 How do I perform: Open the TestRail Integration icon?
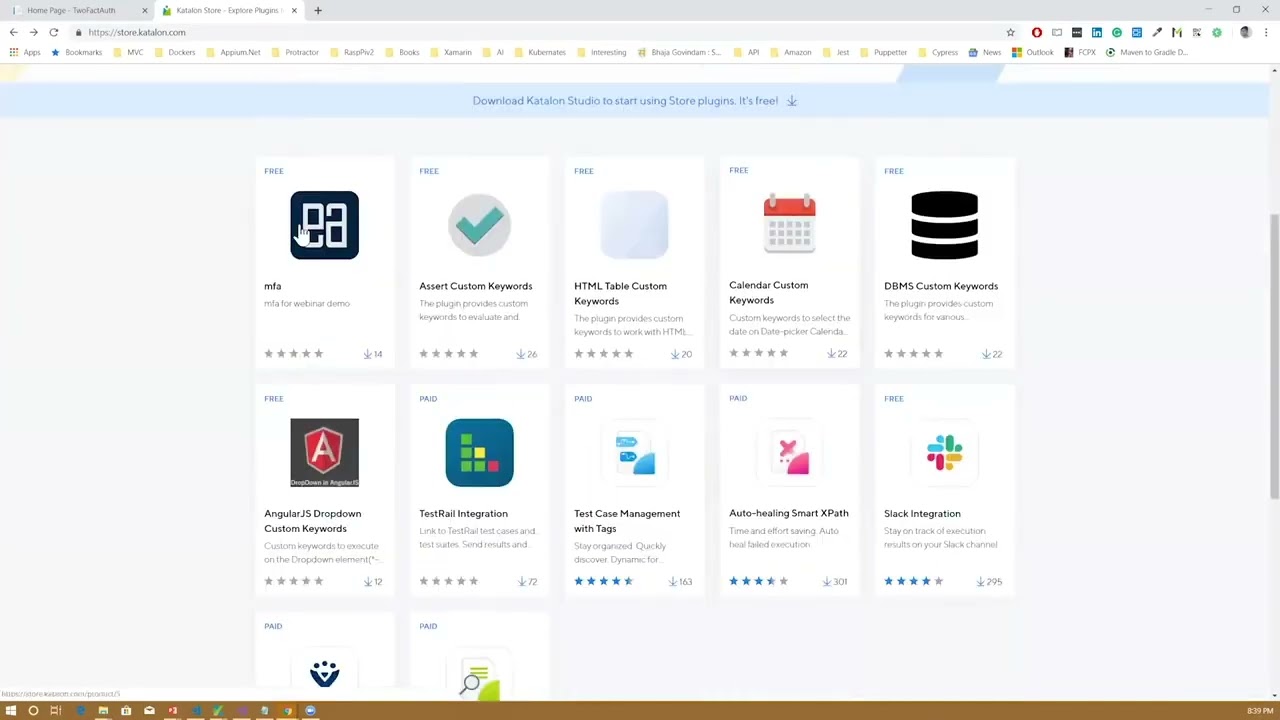[479, 452]
